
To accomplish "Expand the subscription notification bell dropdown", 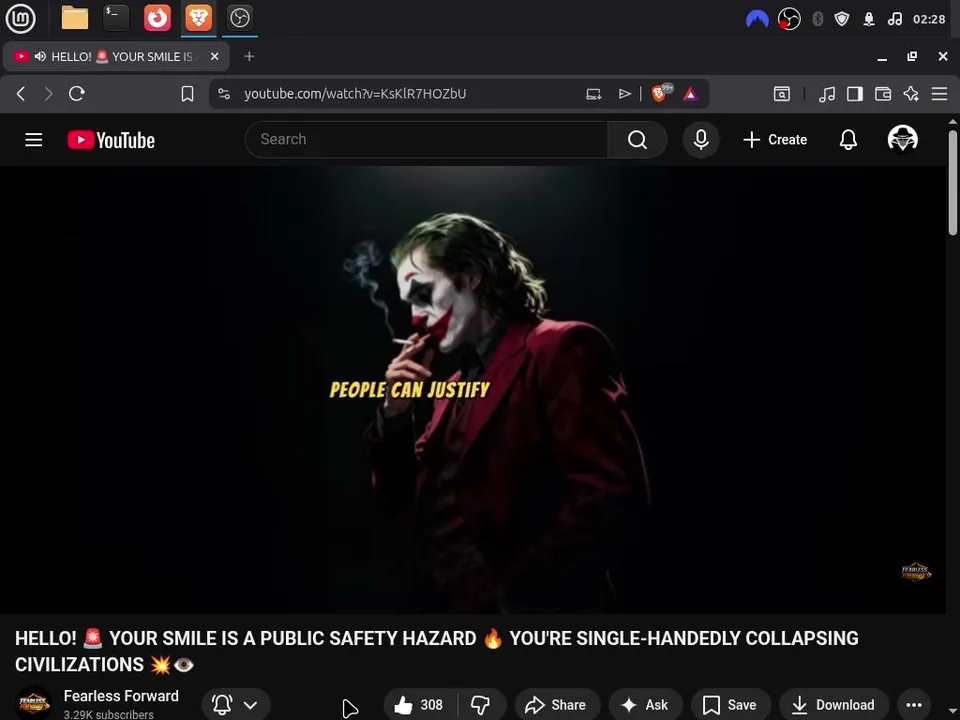I will pyautogui.click(x=235, y=705).
